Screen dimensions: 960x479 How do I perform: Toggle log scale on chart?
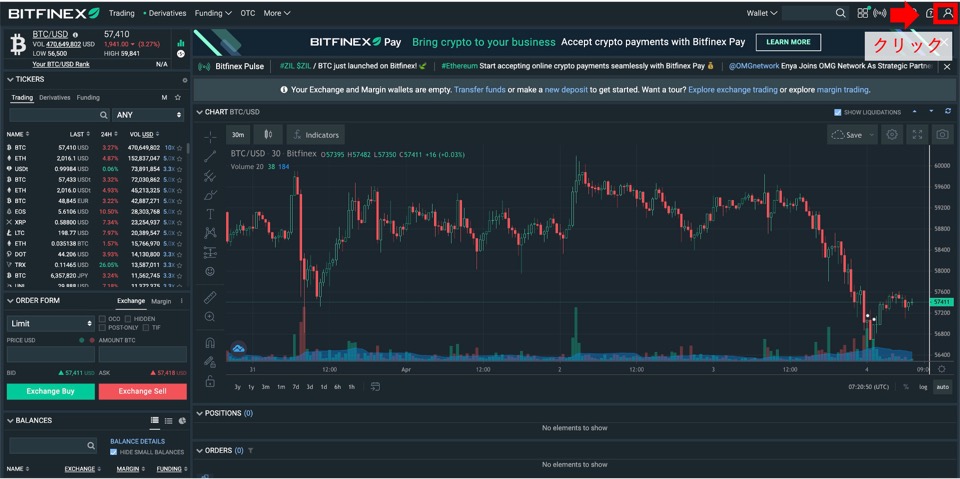923,387
